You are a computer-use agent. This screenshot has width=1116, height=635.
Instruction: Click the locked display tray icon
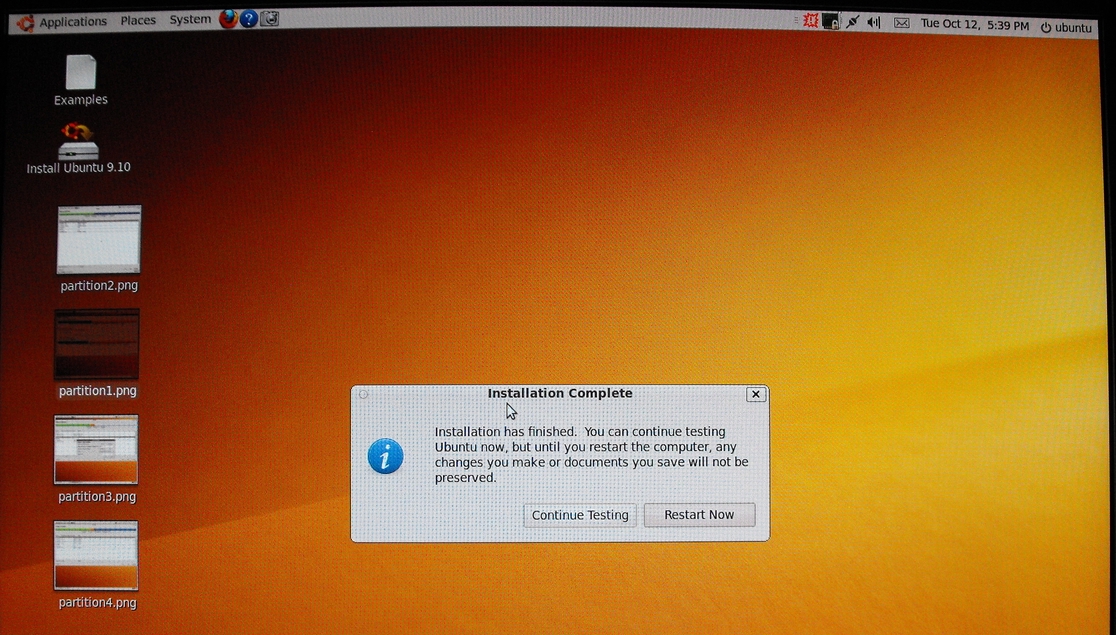pos(831,21)
